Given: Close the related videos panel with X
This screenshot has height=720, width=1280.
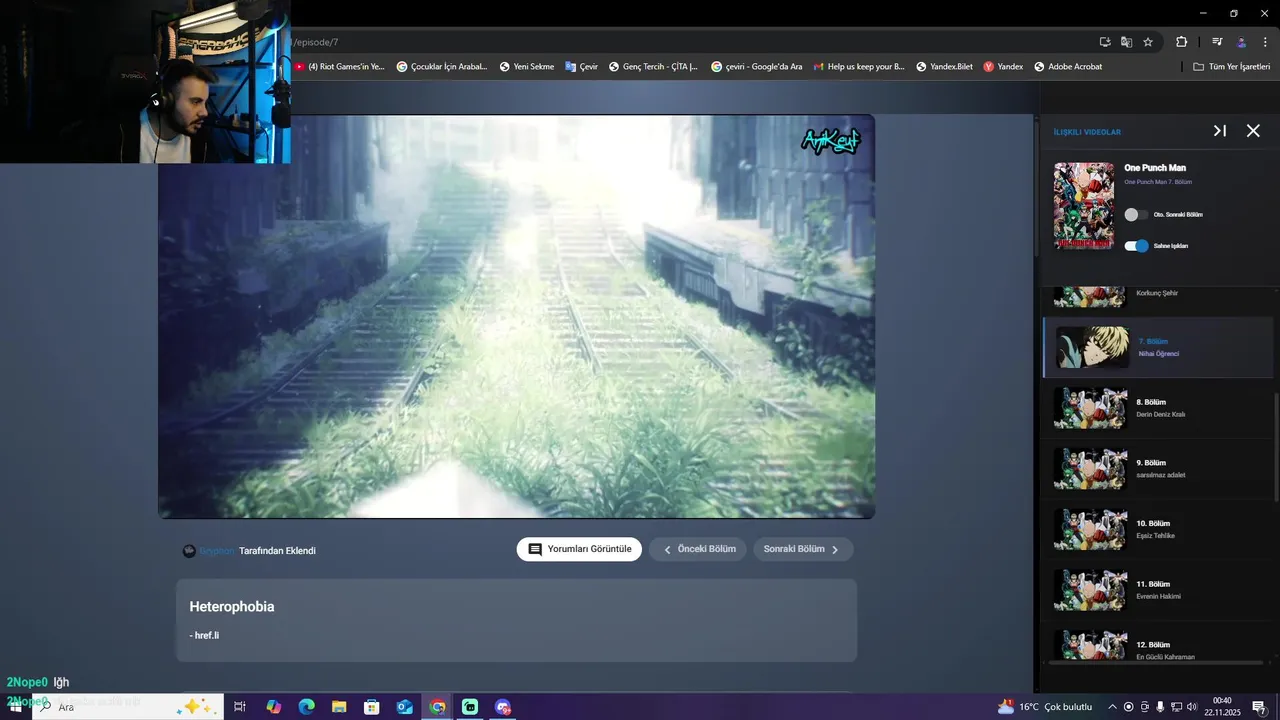Looking at the screenshot, I should tap(1253, 131).
